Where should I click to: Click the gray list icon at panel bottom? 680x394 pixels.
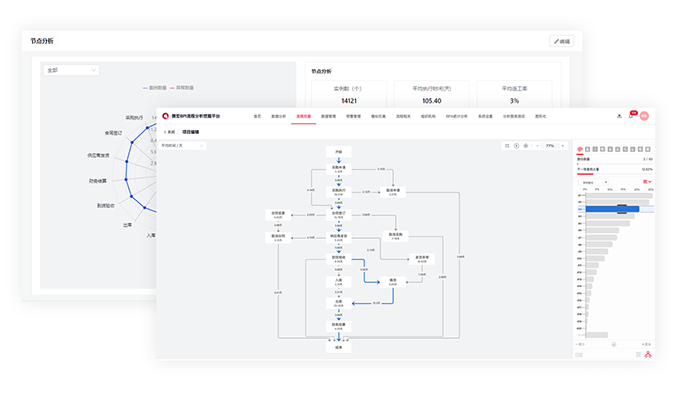pyautogui.click(x=638, y=355)
